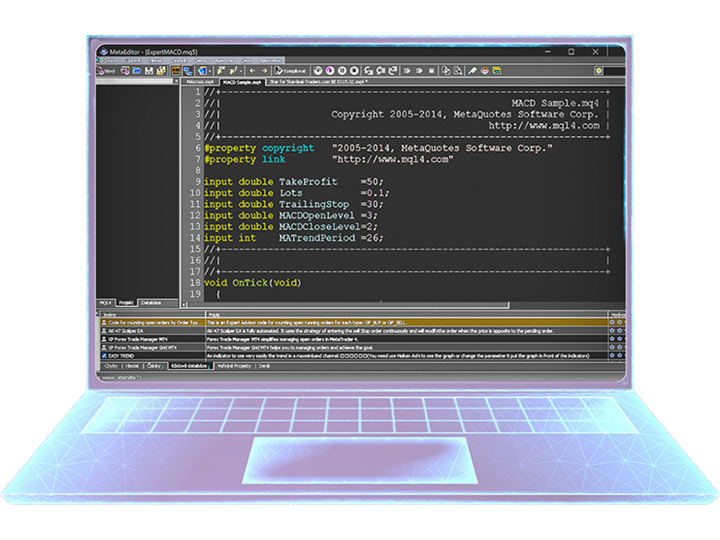Viewport: 720px width, 540px height.
Task: Select the MQL4 tab in Navigator
Action: point(106,303)
